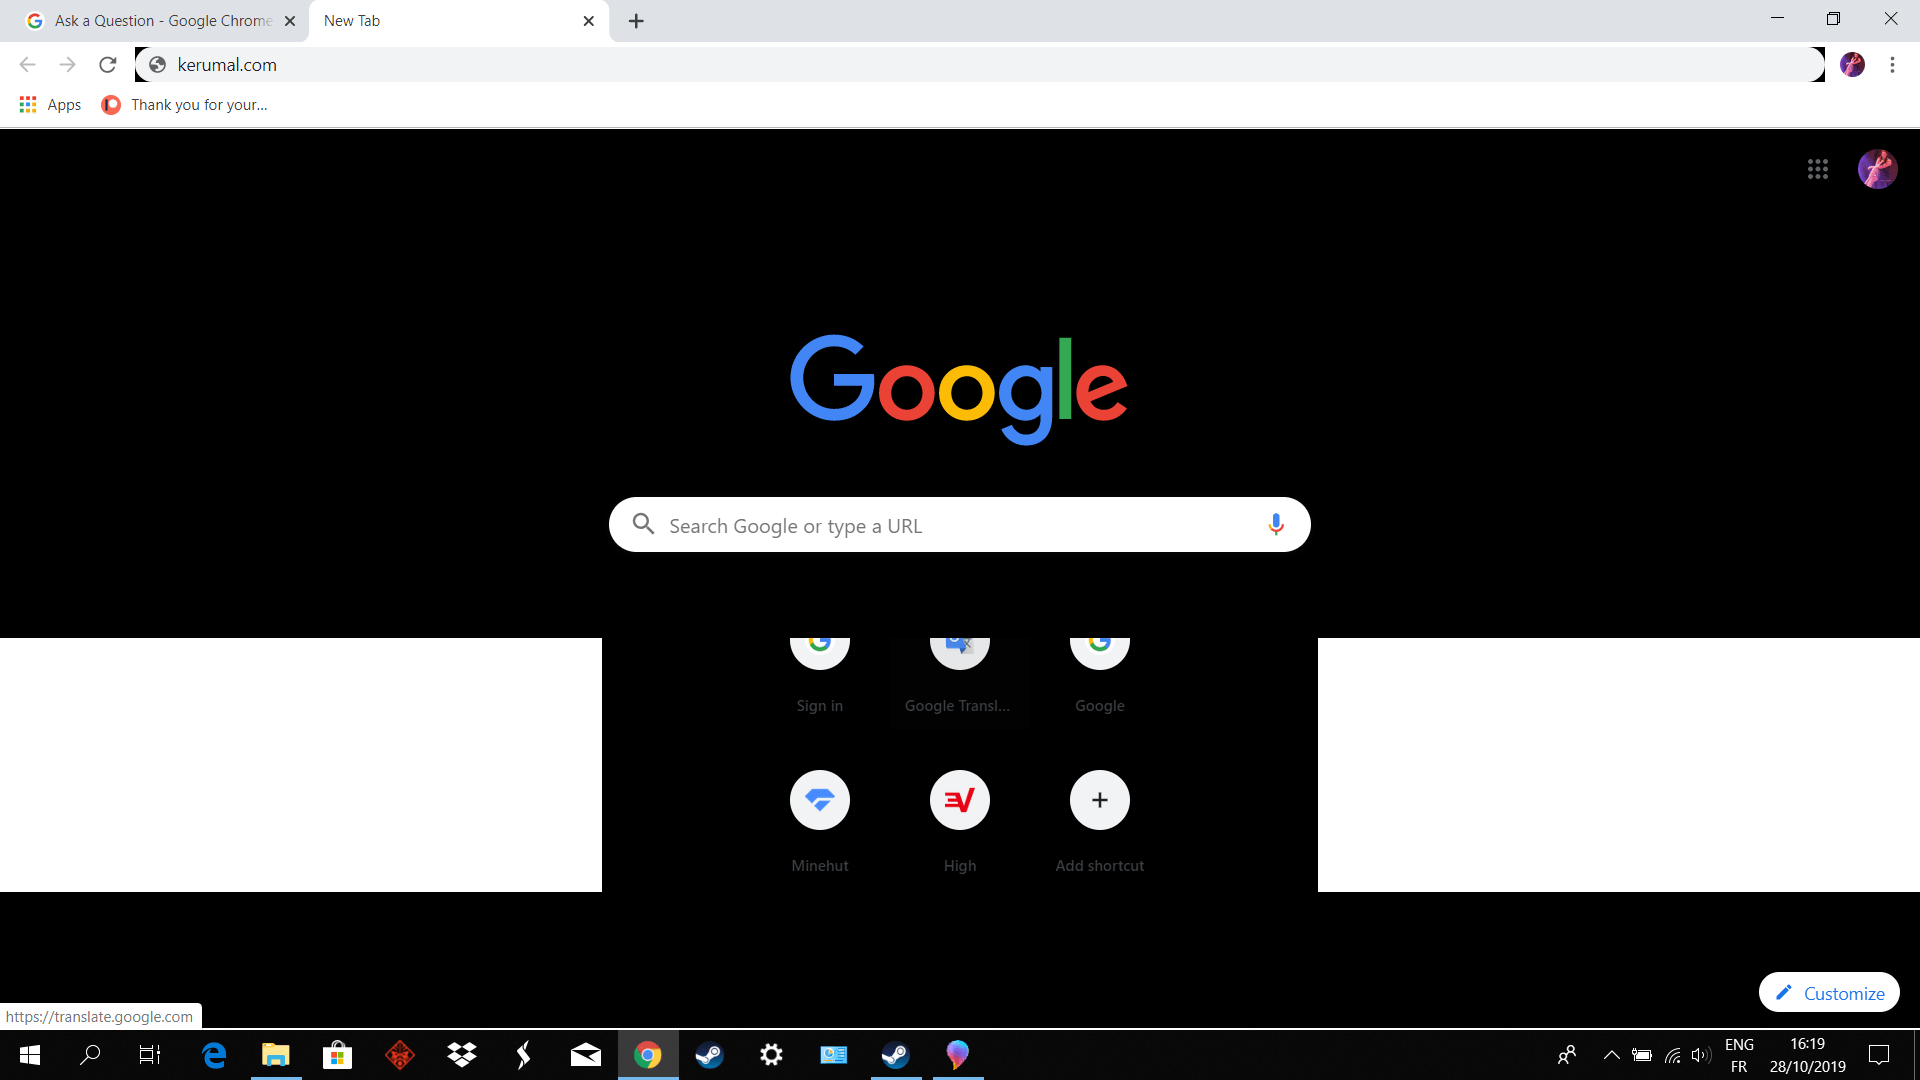The height and width of the screenshot is (1080, 1920).
Task: Launch Steam from the taskbar
Action: coord(710,1055)
